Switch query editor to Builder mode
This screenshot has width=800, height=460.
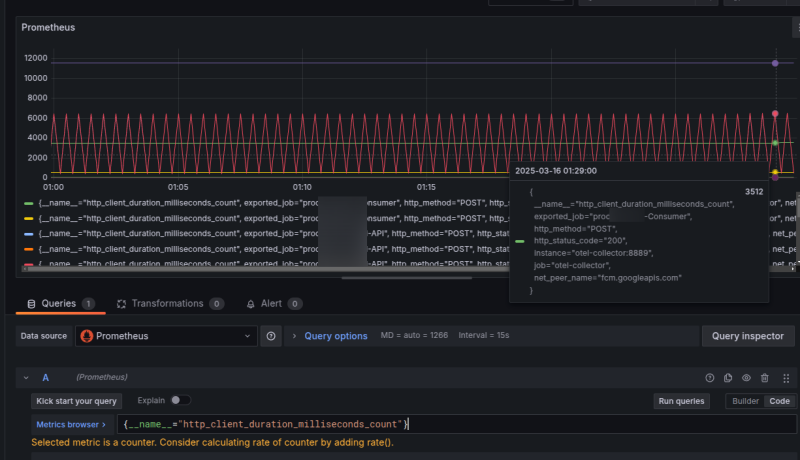(x=744, y=401)
